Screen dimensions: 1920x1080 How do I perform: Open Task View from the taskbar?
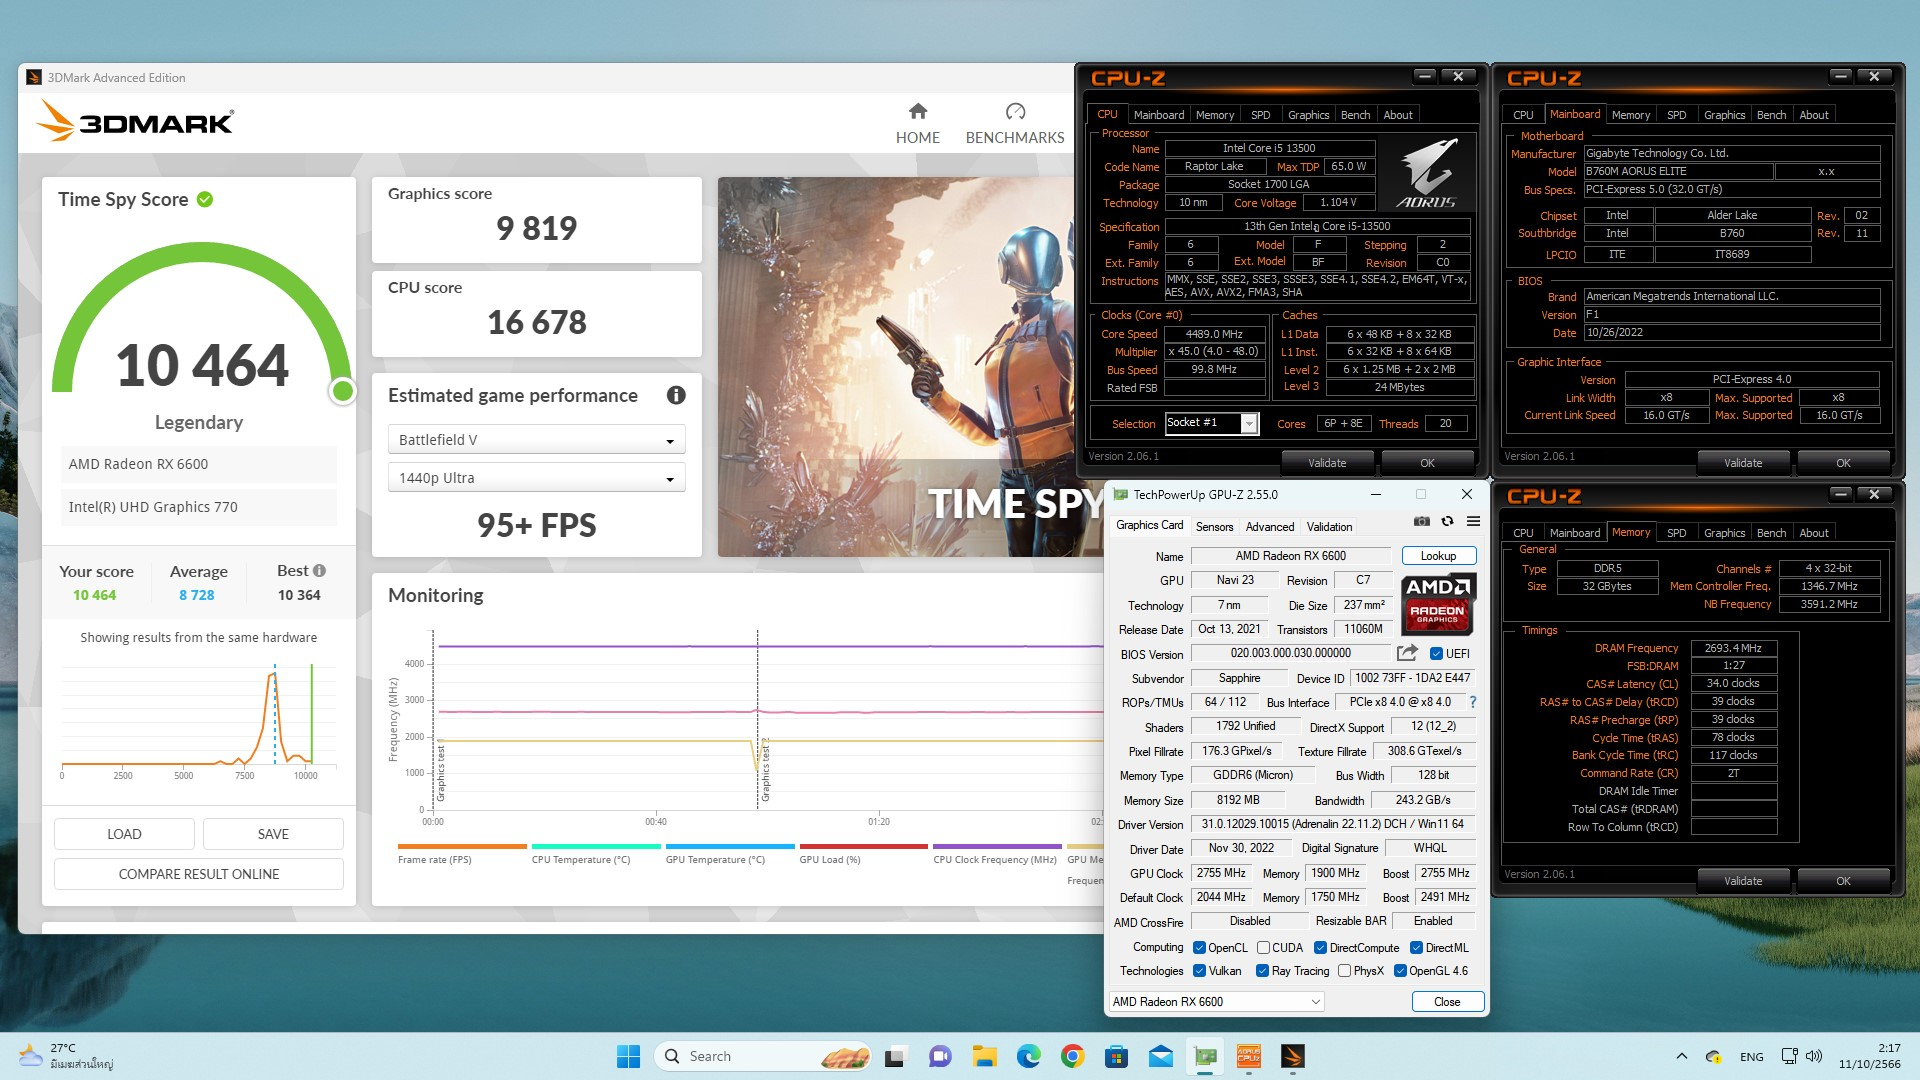point(896,1056)
